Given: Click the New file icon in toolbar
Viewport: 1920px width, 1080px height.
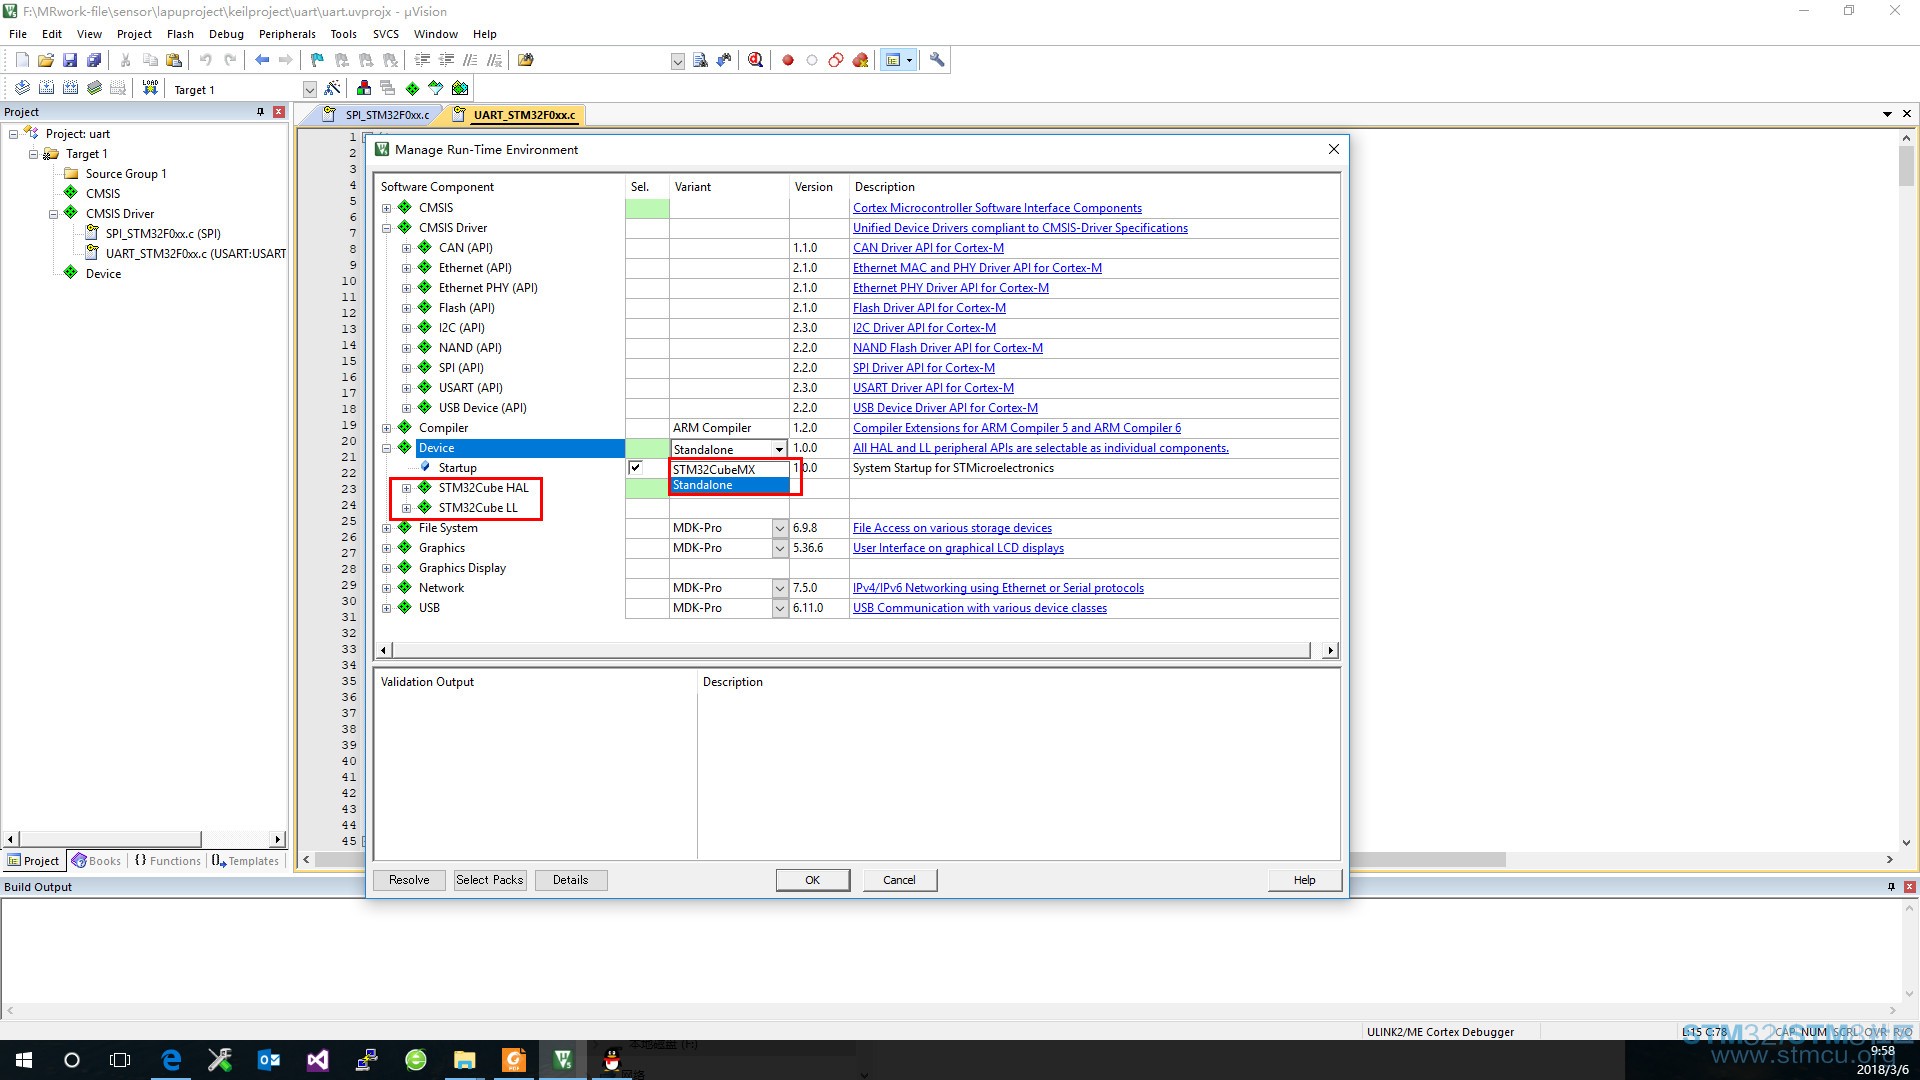Looking at the screenshot, I should tap(22, 60).
